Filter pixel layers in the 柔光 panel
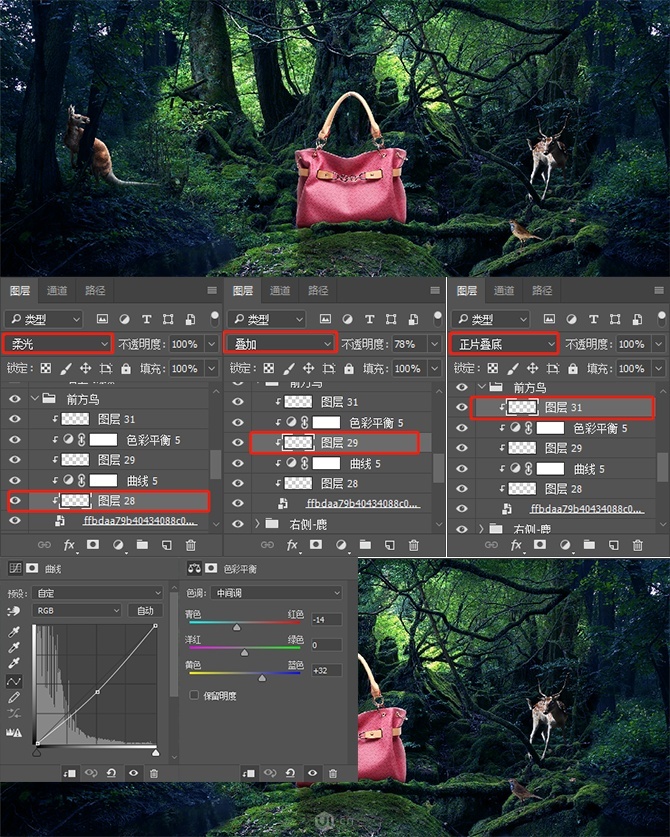Viewport: 670px width, 837px height. [102, 319]
